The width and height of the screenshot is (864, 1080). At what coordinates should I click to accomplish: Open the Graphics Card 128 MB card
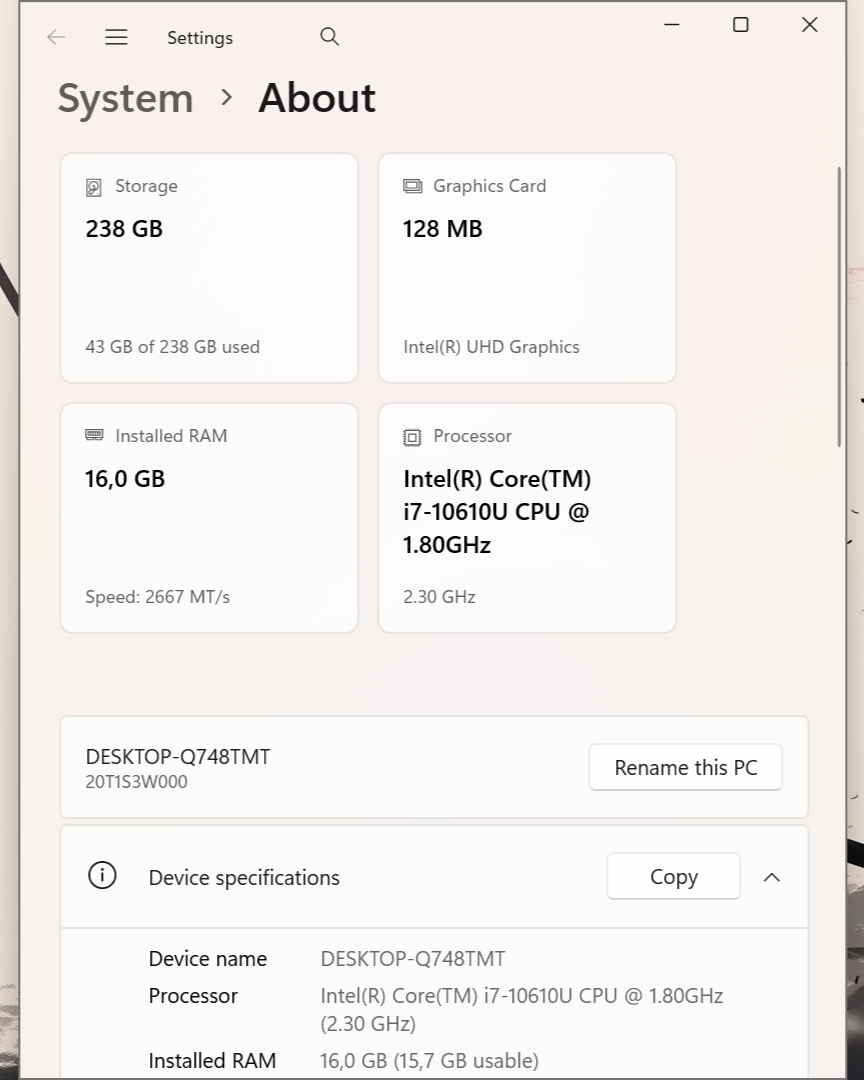coord(527,268)
